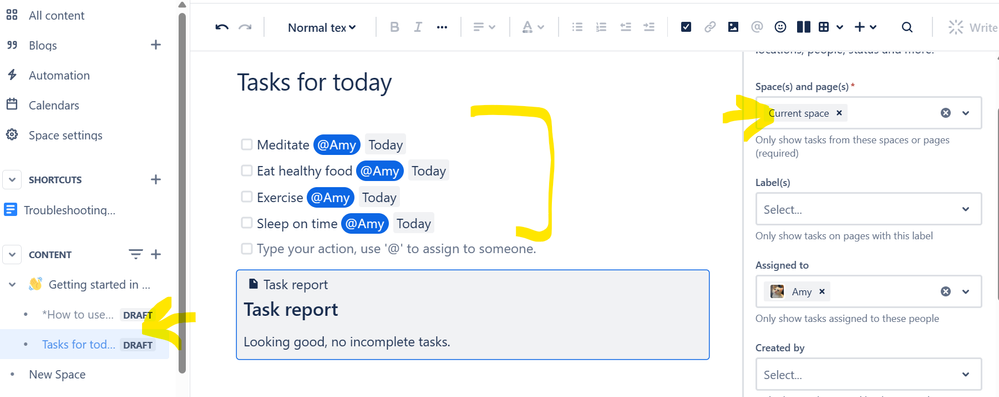Add a new shortcut with plus icon

(x=155, y=180)
